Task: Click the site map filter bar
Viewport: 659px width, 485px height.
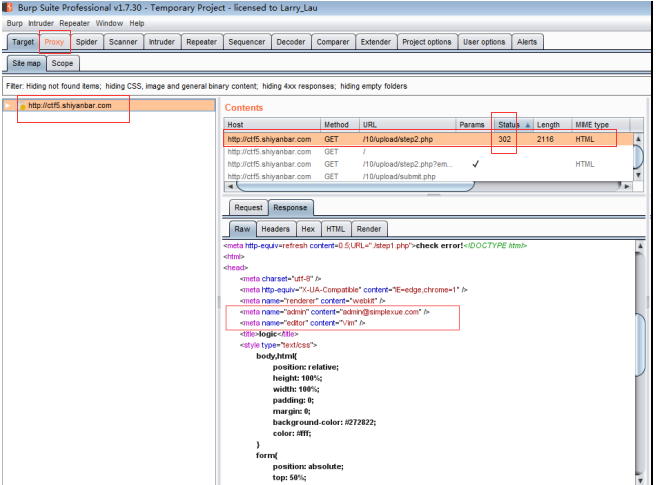Action: click(326, 86)
